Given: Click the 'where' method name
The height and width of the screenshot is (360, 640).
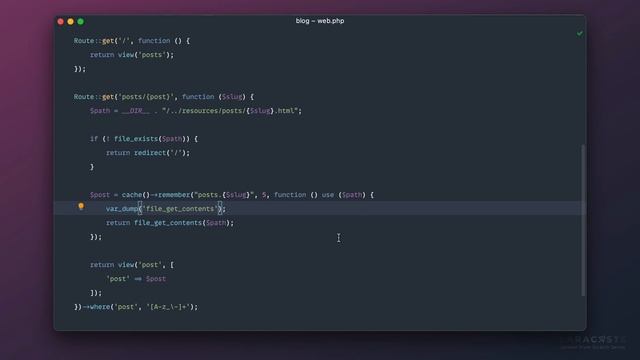Looking at the screenshot, I should (x=100, y=307).
